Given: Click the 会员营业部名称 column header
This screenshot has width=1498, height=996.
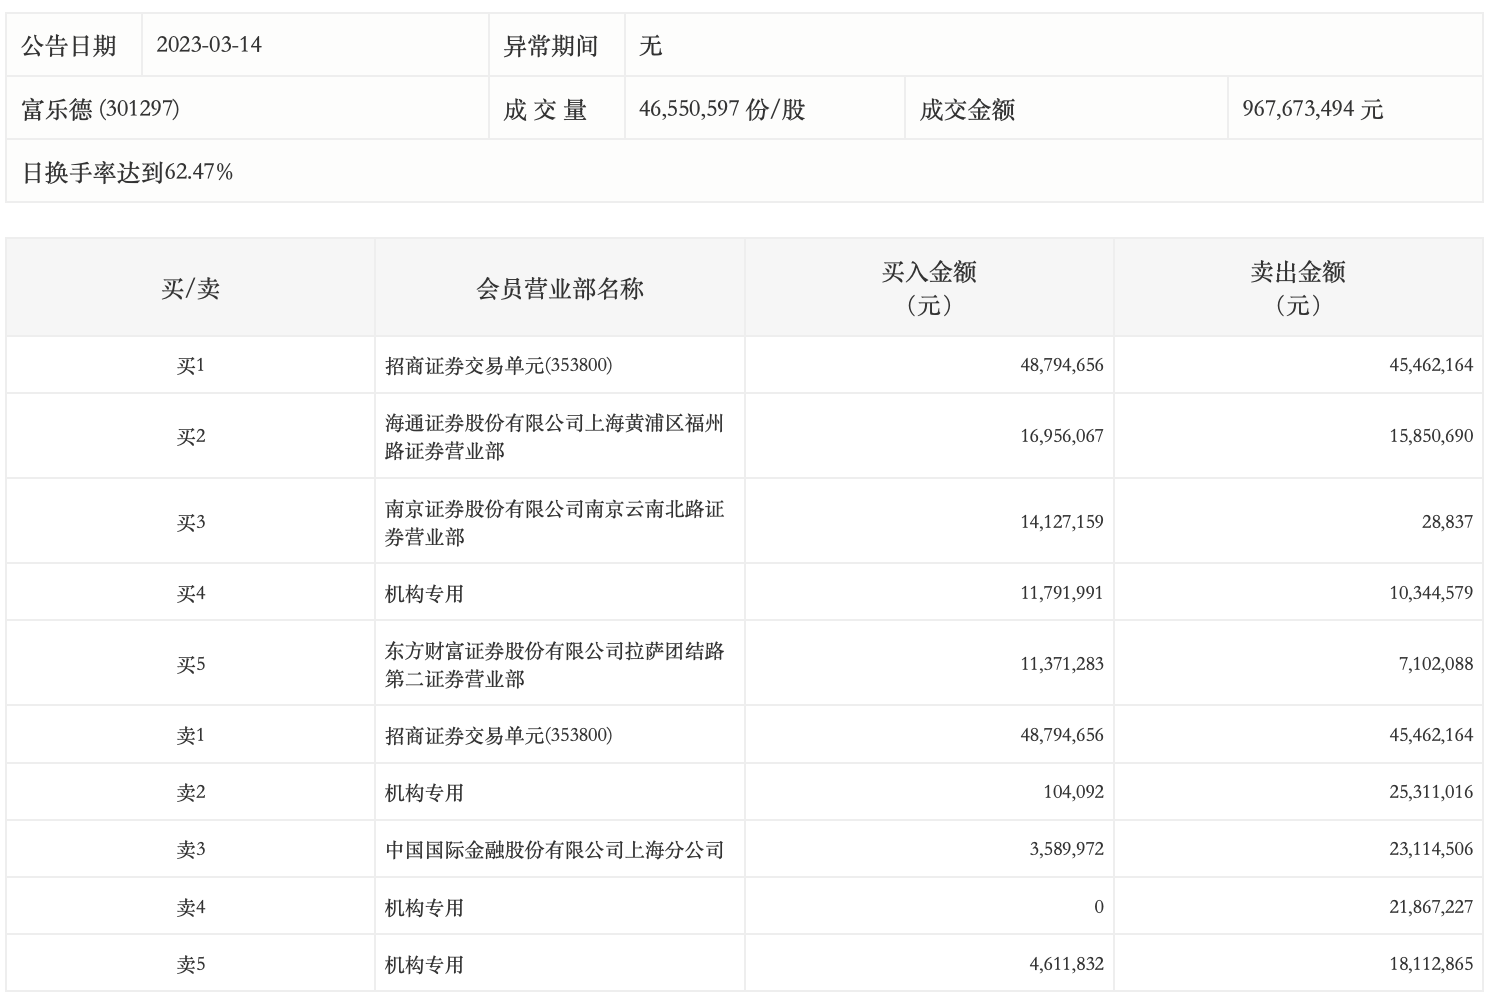Looking at the screenshot, I should tap(559, 289).
